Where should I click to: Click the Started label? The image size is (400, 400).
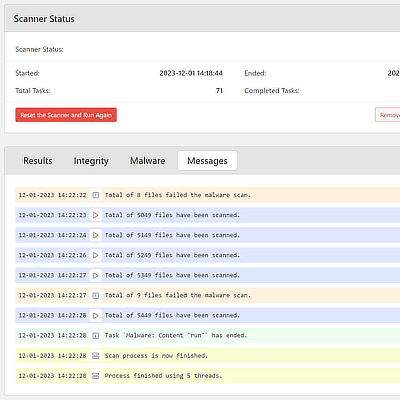(x=27, y=73)
